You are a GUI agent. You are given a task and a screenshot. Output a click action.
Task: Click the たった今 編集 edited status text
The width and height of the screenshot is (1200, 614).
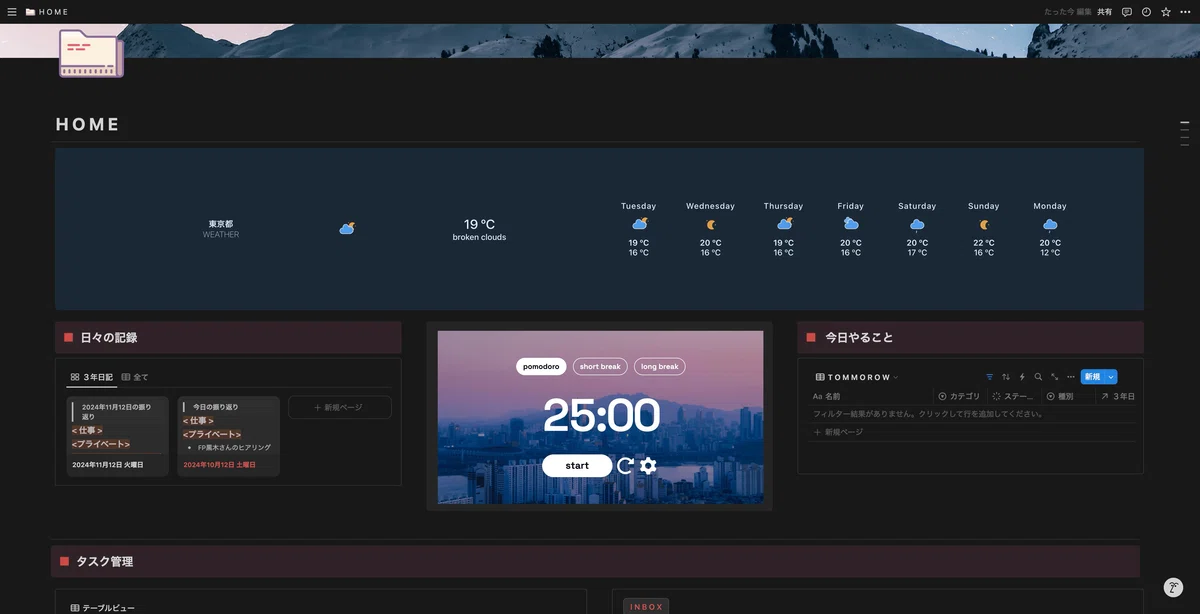click(1068, 12)
